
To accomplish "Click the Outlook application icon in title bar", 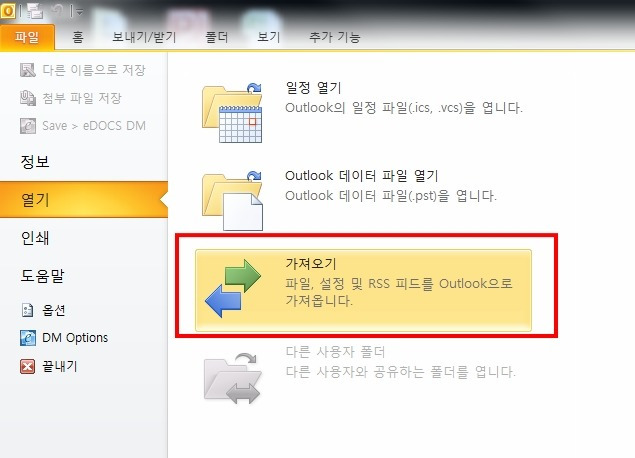I will 8,11.
